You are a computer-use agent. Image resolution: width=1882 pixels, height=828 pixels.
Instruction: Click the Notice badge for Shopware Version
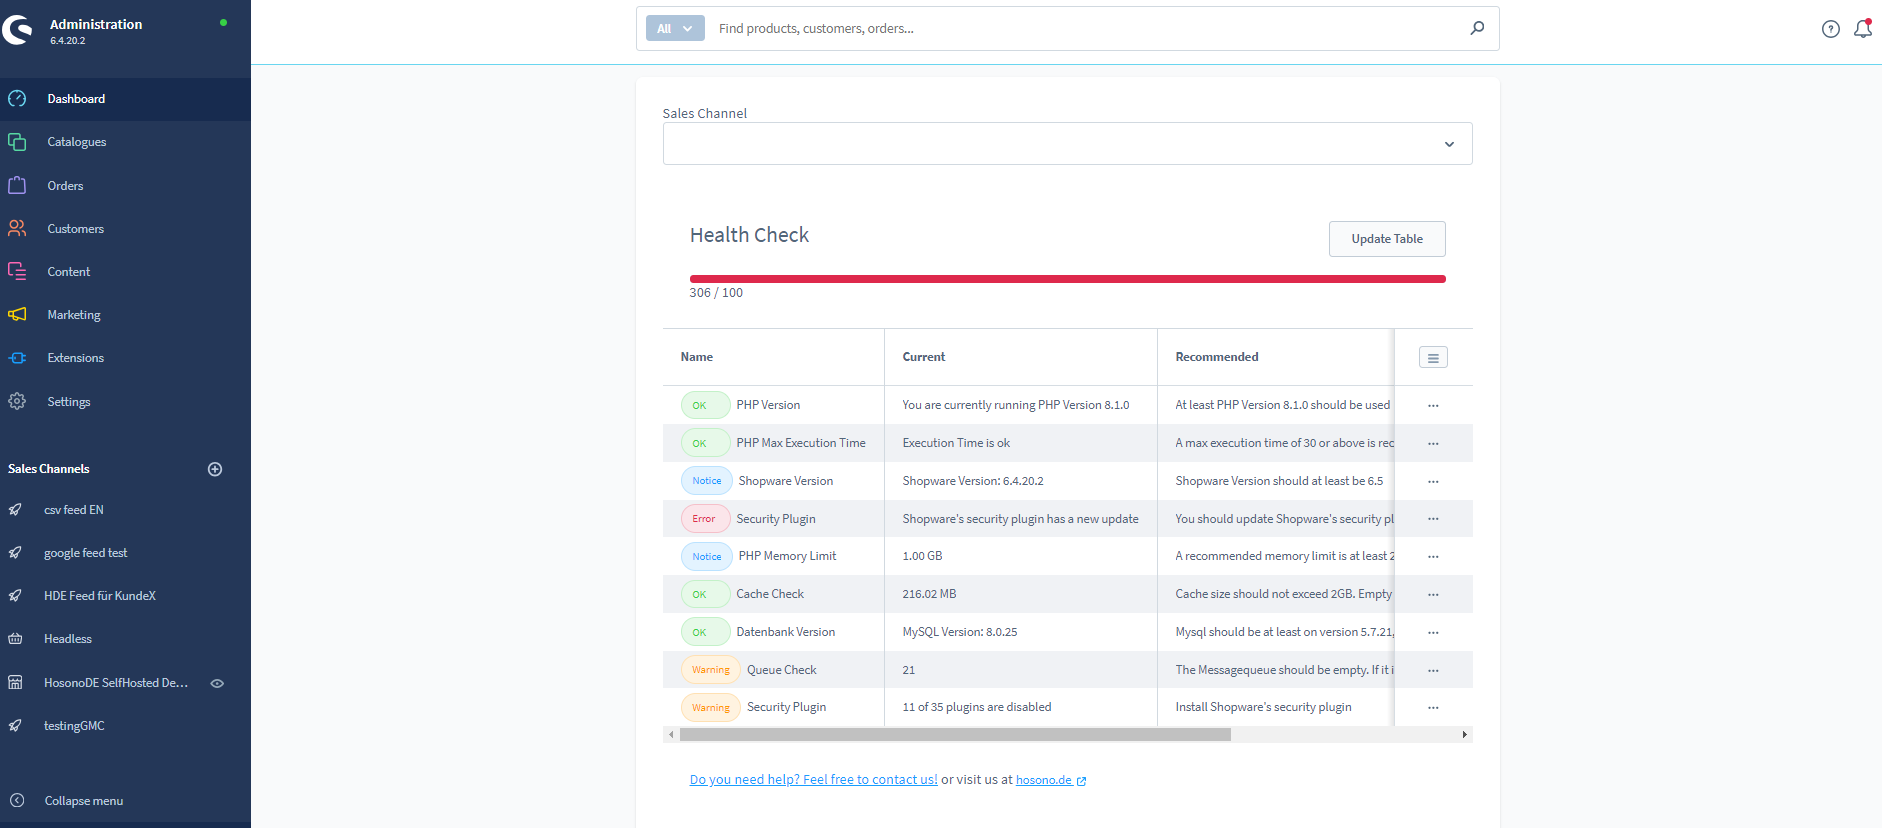(706, 481)
